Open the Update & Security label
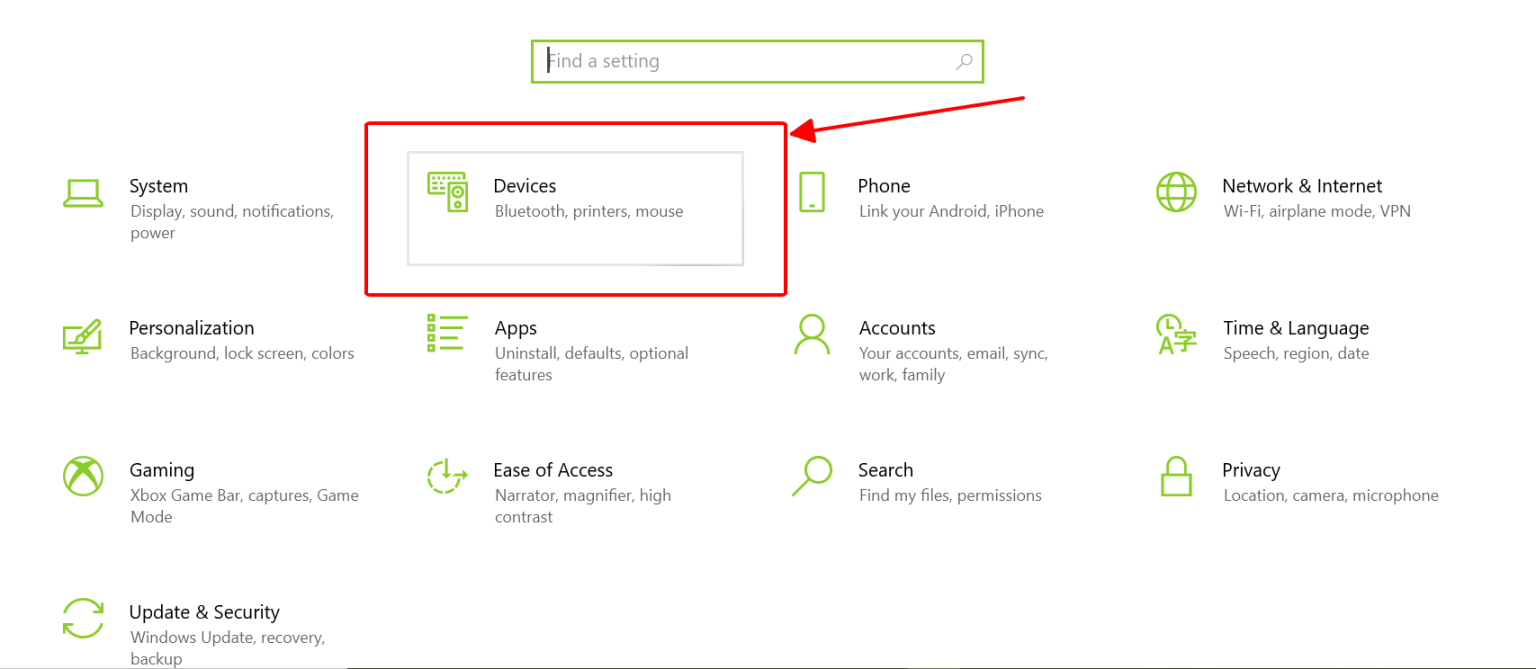This screenshot has height=669, width=1536. [204, 612]
